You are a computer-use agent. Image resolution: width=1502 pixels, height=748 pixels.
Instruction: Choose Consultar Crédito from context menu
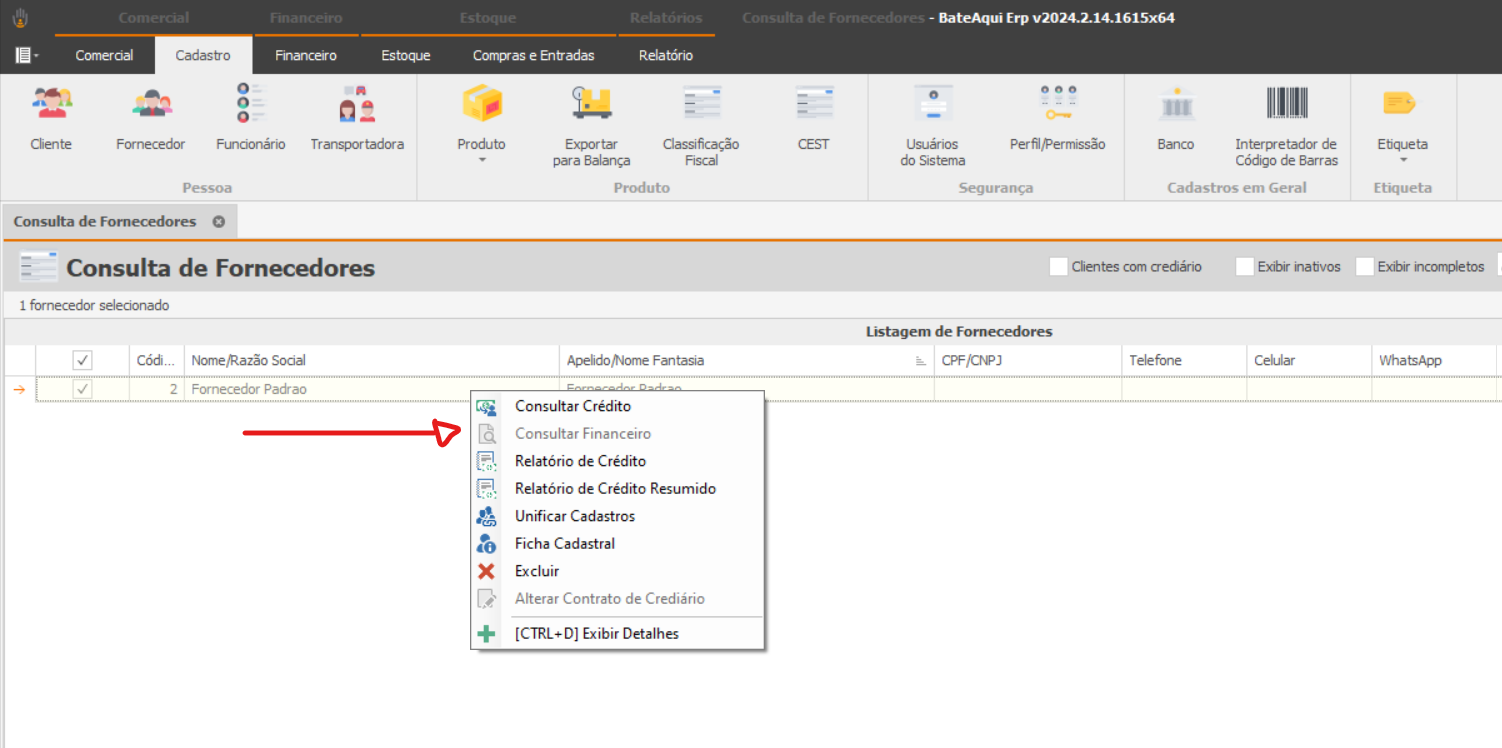point(617,407)
